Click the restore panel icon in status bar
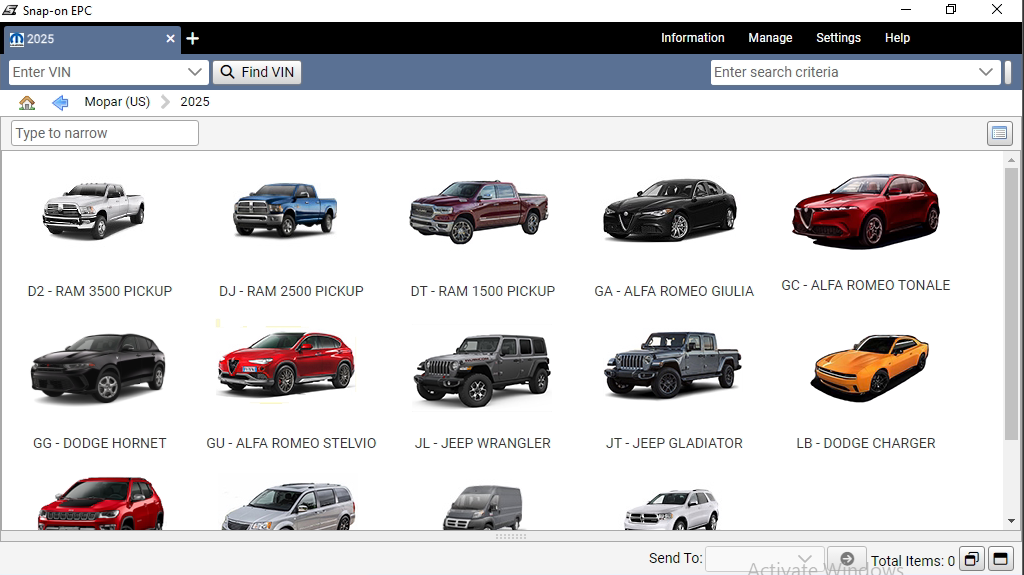 [972, 559]
